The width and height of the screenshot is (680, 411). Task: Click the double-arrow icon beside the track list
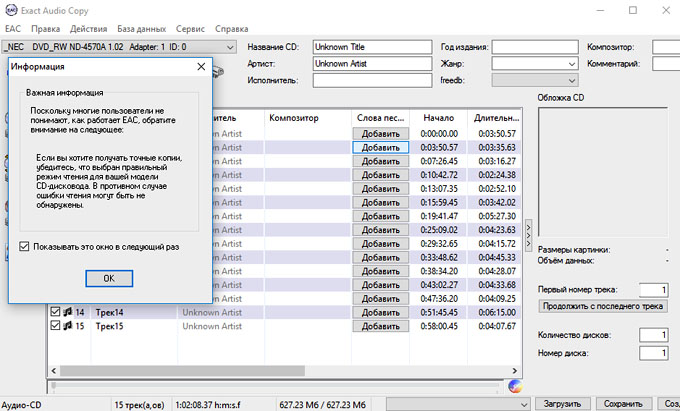pyautogui.click(x=528, y=228)
